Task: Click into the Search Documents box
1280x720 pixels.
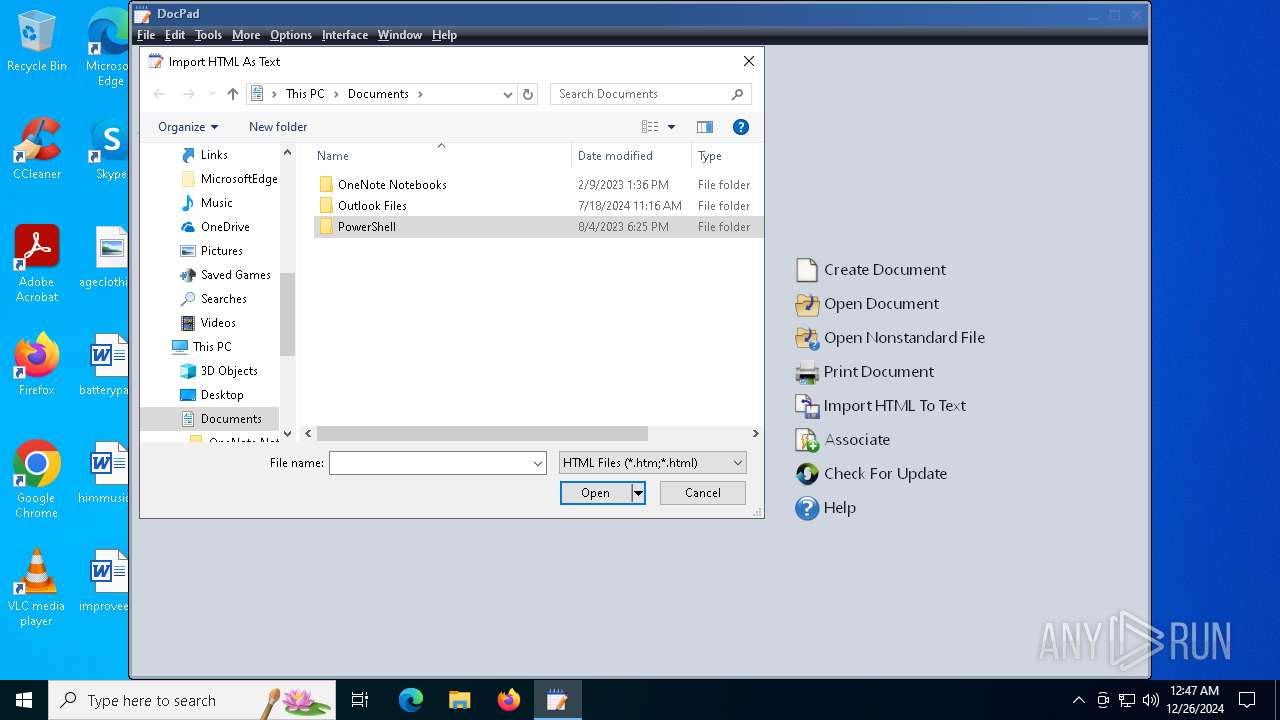Action: 641,94
